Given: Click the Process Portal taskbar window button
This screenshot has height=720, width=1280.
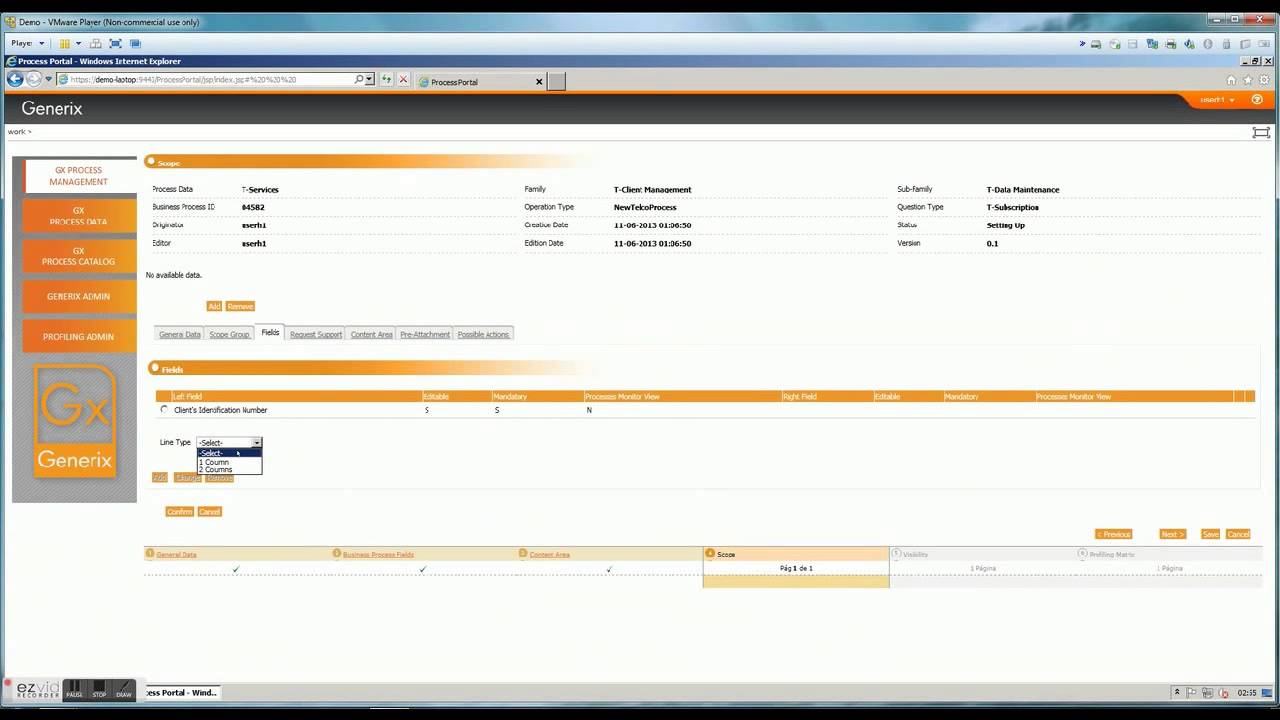Looking at the screenshot, I should point(182,692).
